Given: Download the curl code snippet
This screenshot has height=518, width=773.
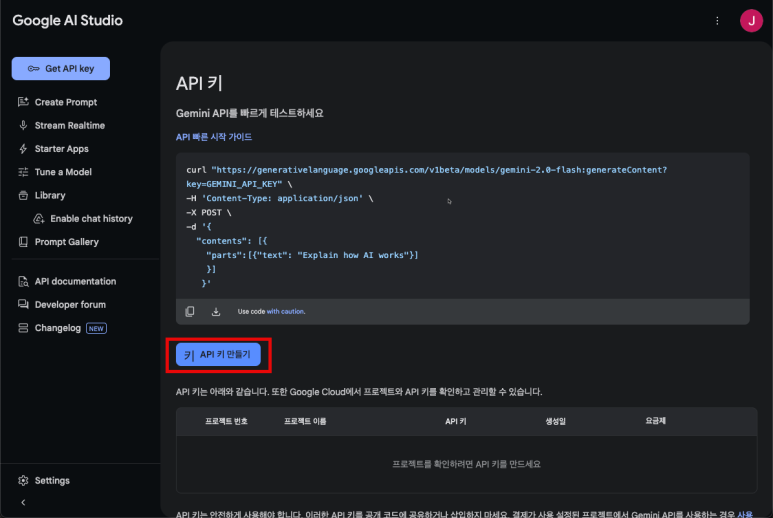Looking at the screenshot, I should (216, 311).
